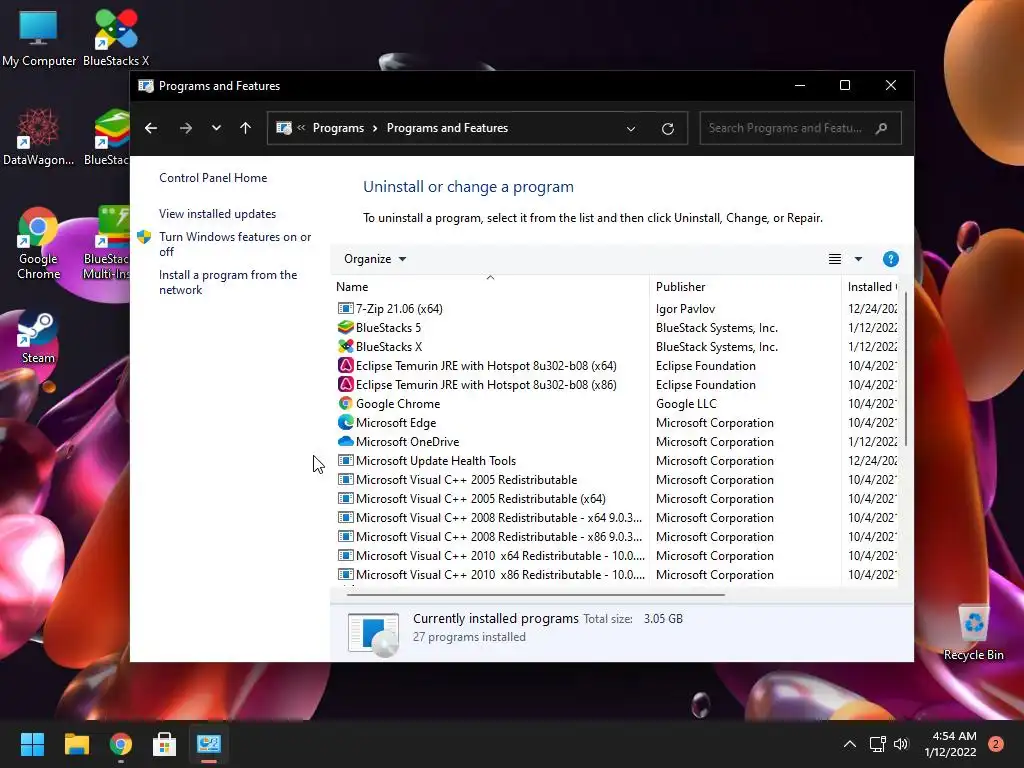Select Microsoft Update Health Tools entry
This screenshot has width=1024, height=768.
point(436,460)
